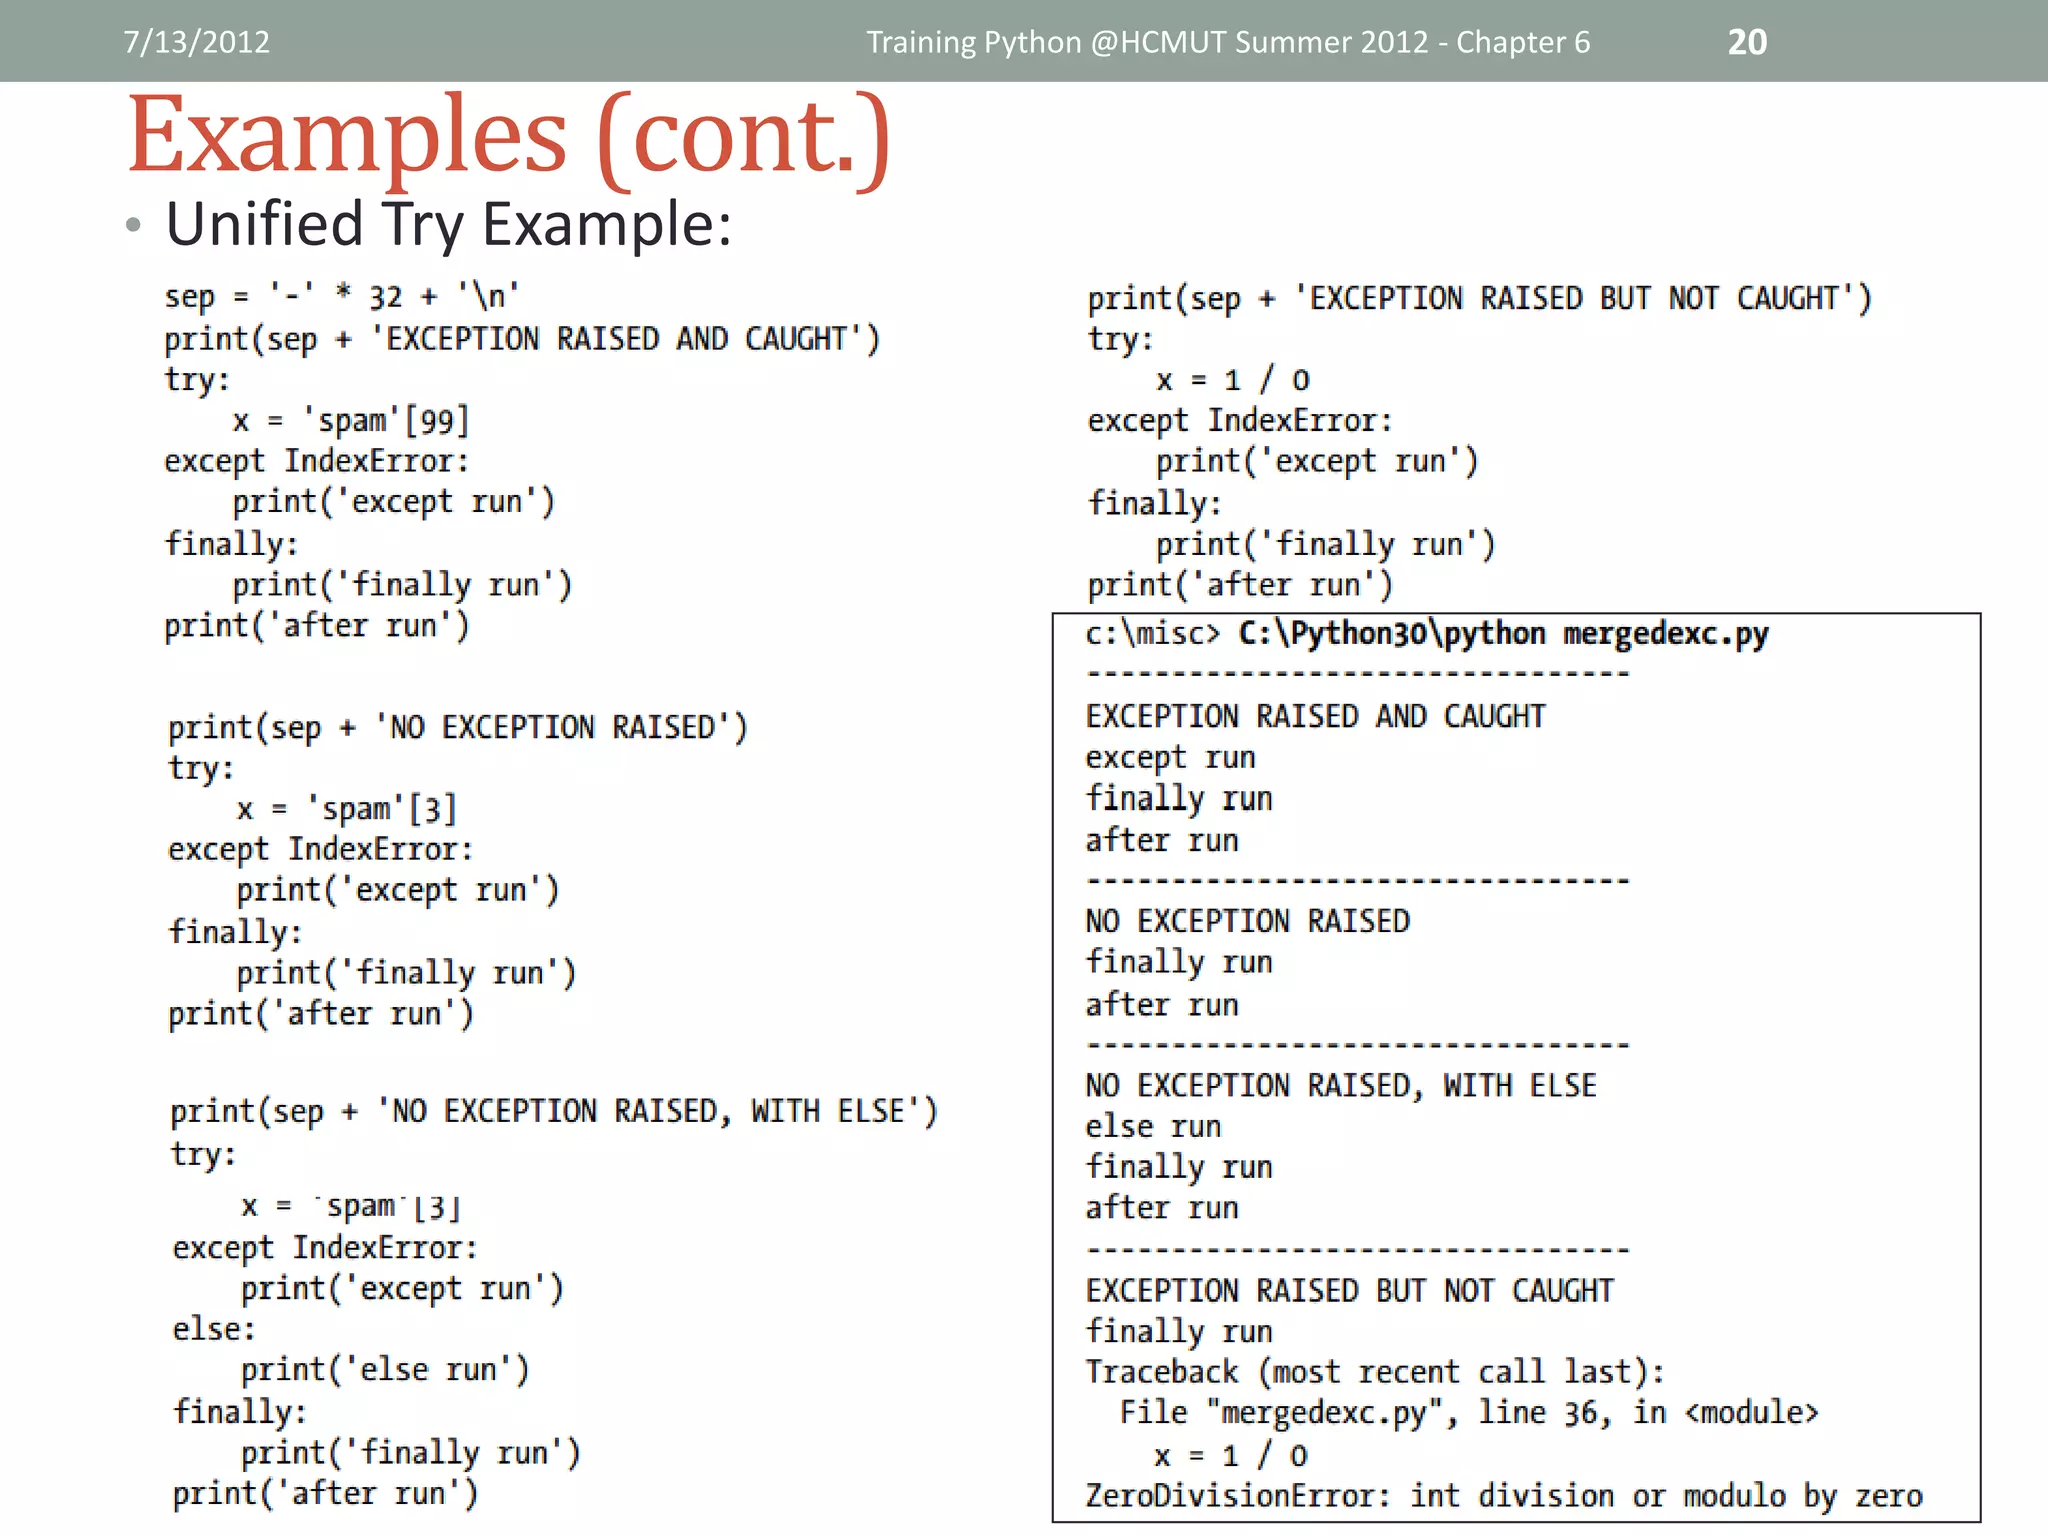Click code line print(sep + 'NO EXCEPTION RAISED')
Image resolution: width=2048 pixels, height=1536 pixels.
[457, 727]
